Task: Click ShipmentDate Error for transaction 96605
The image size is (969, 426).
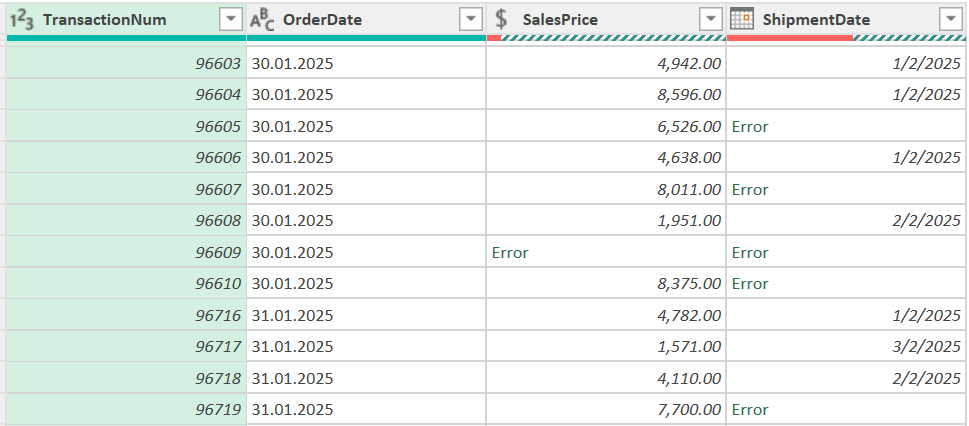Action: (750, 127)
